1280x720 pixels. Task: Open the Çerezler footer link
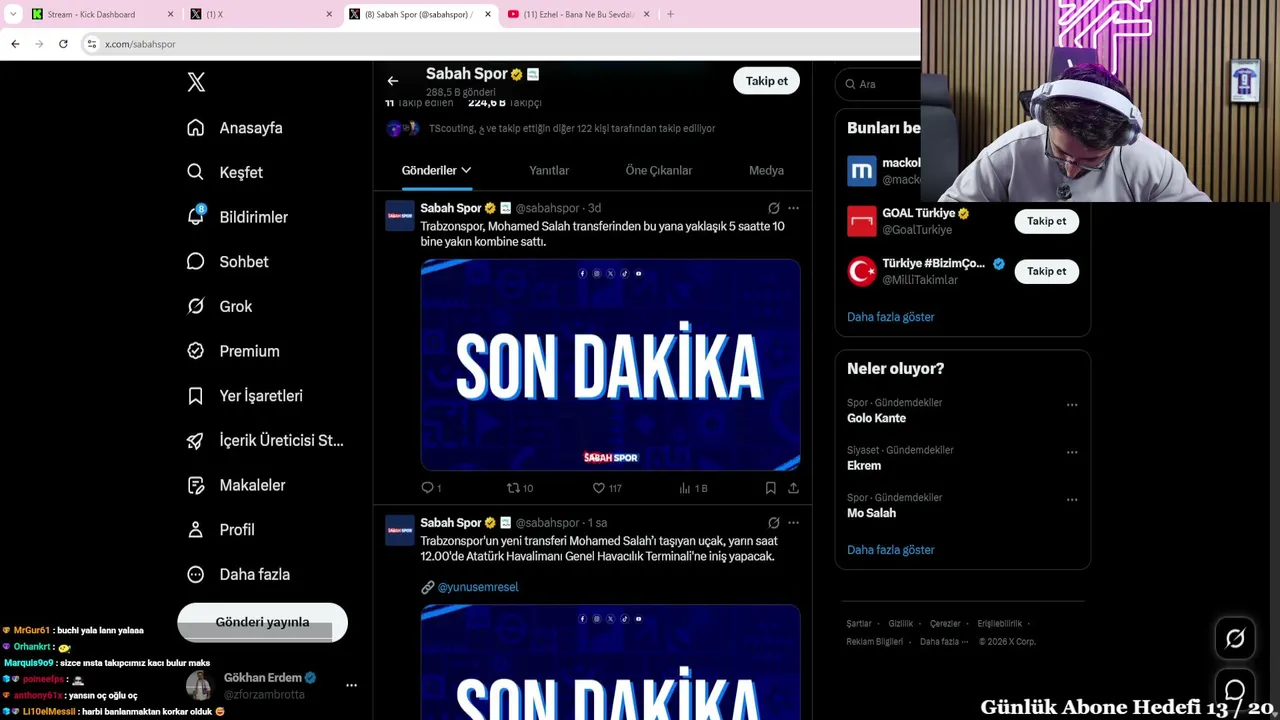click(x=945, y=624)
